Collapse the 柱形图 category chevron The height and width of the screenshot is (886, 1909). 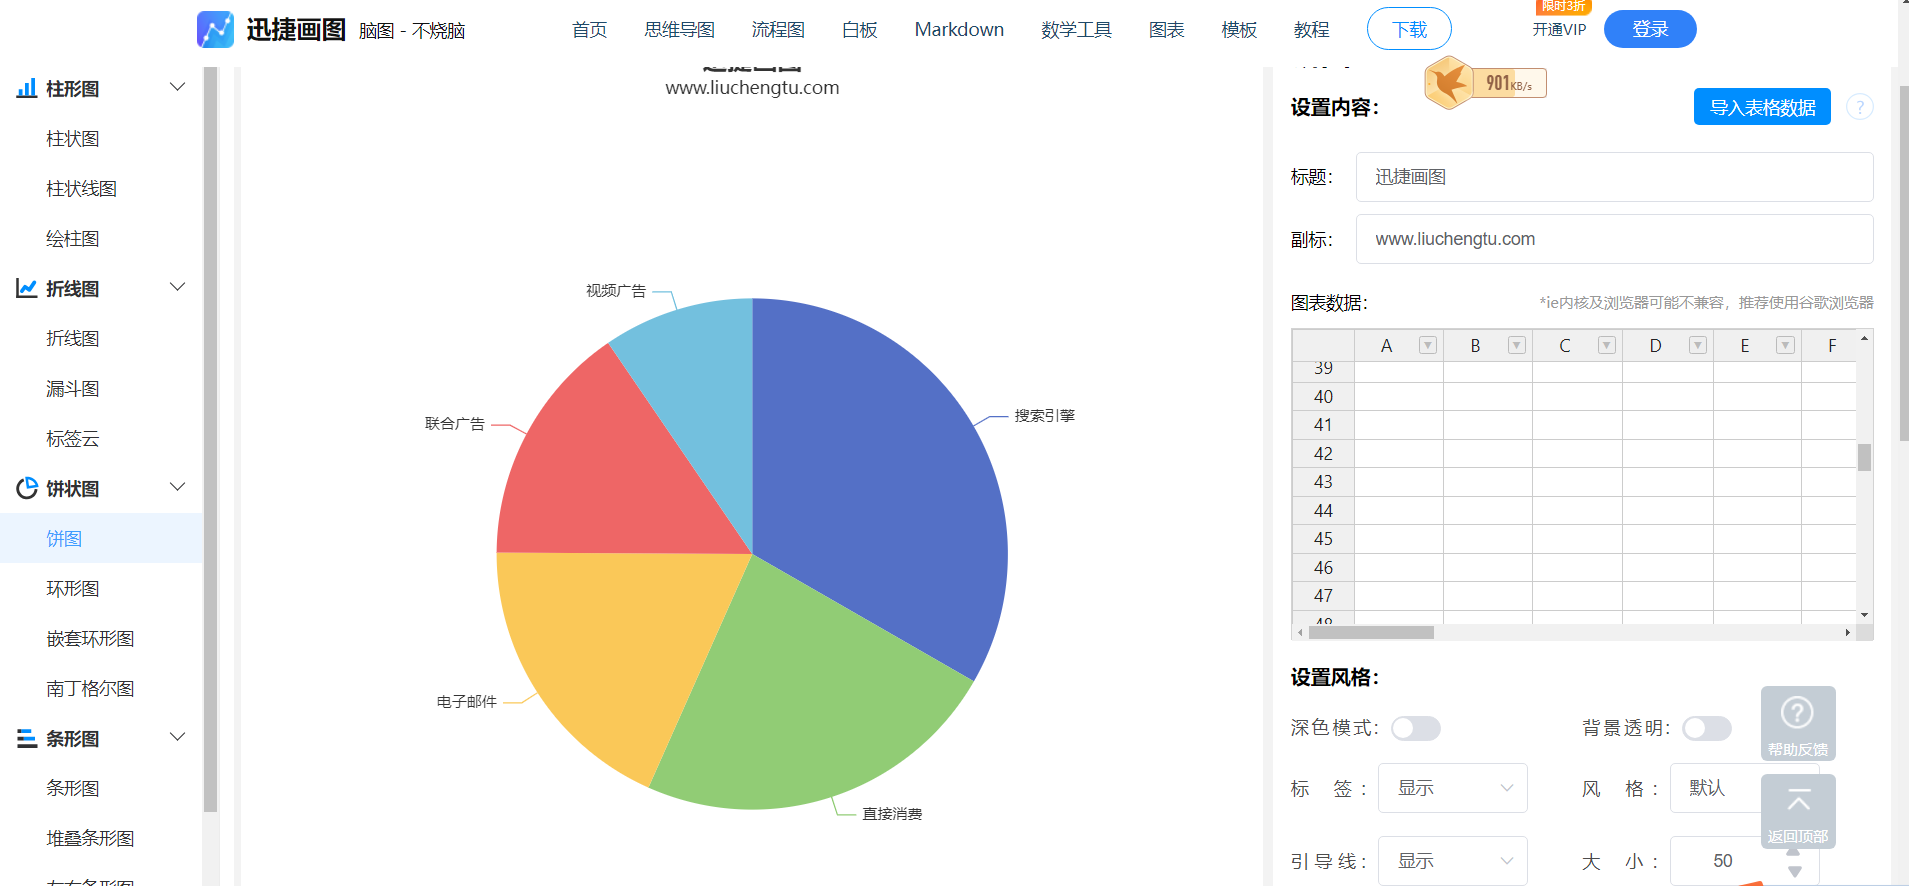tap(178, 87)
